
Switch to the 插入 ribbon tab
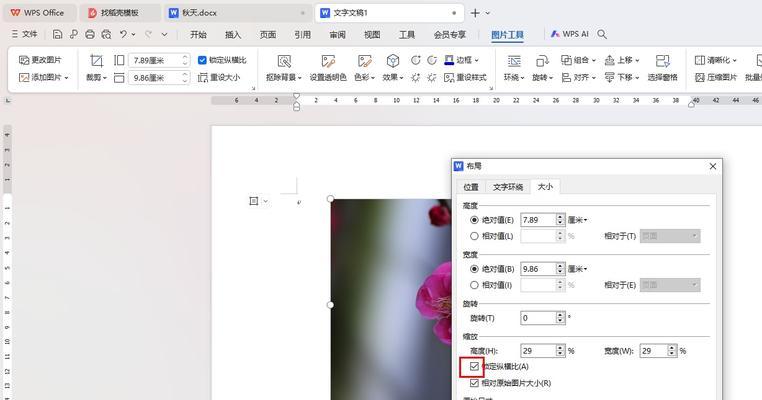tap(233, 34)
